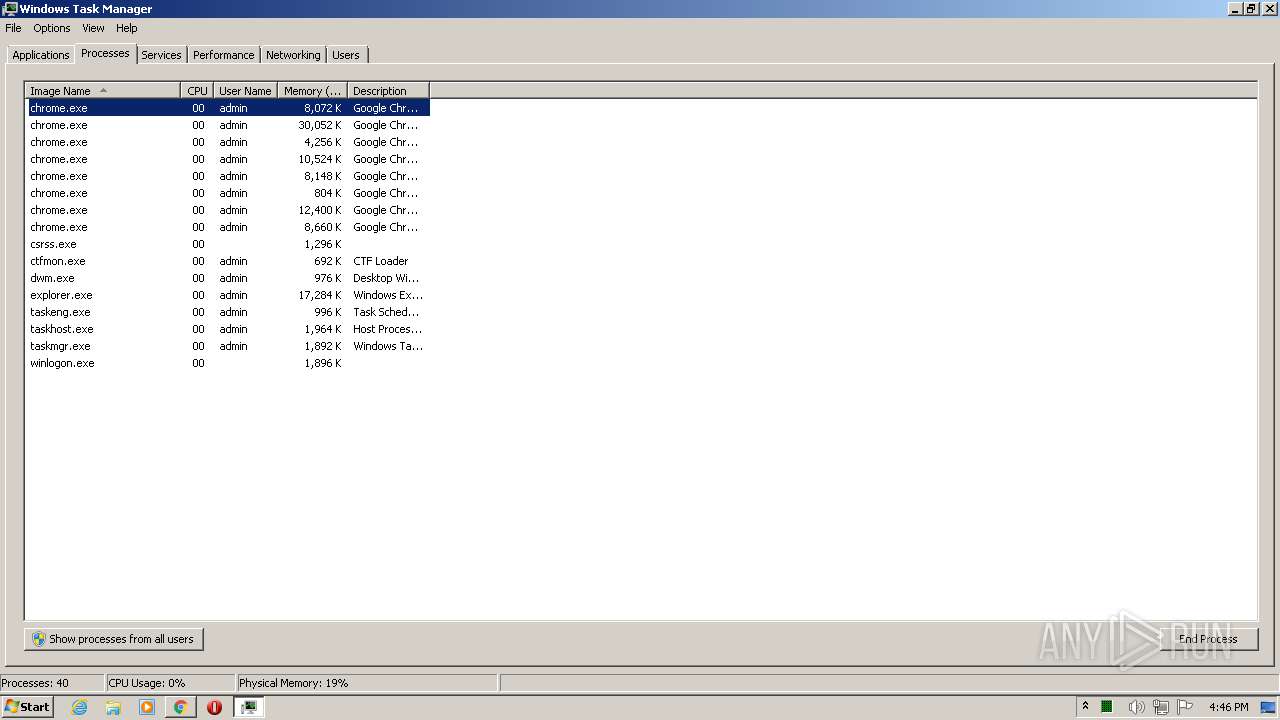Show hidden system tray icons
The image size is (1280, 720).
pyautogui.click(x=1085, y=707)
